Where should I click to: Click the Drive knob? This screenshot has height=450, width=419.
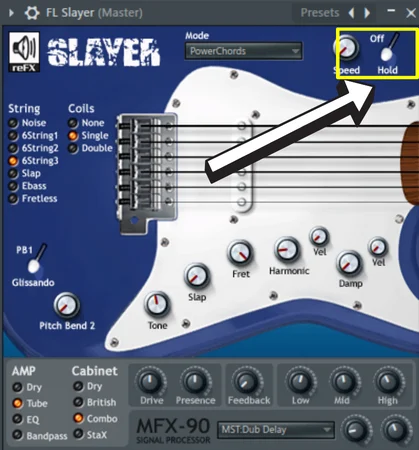coord(150,382)
